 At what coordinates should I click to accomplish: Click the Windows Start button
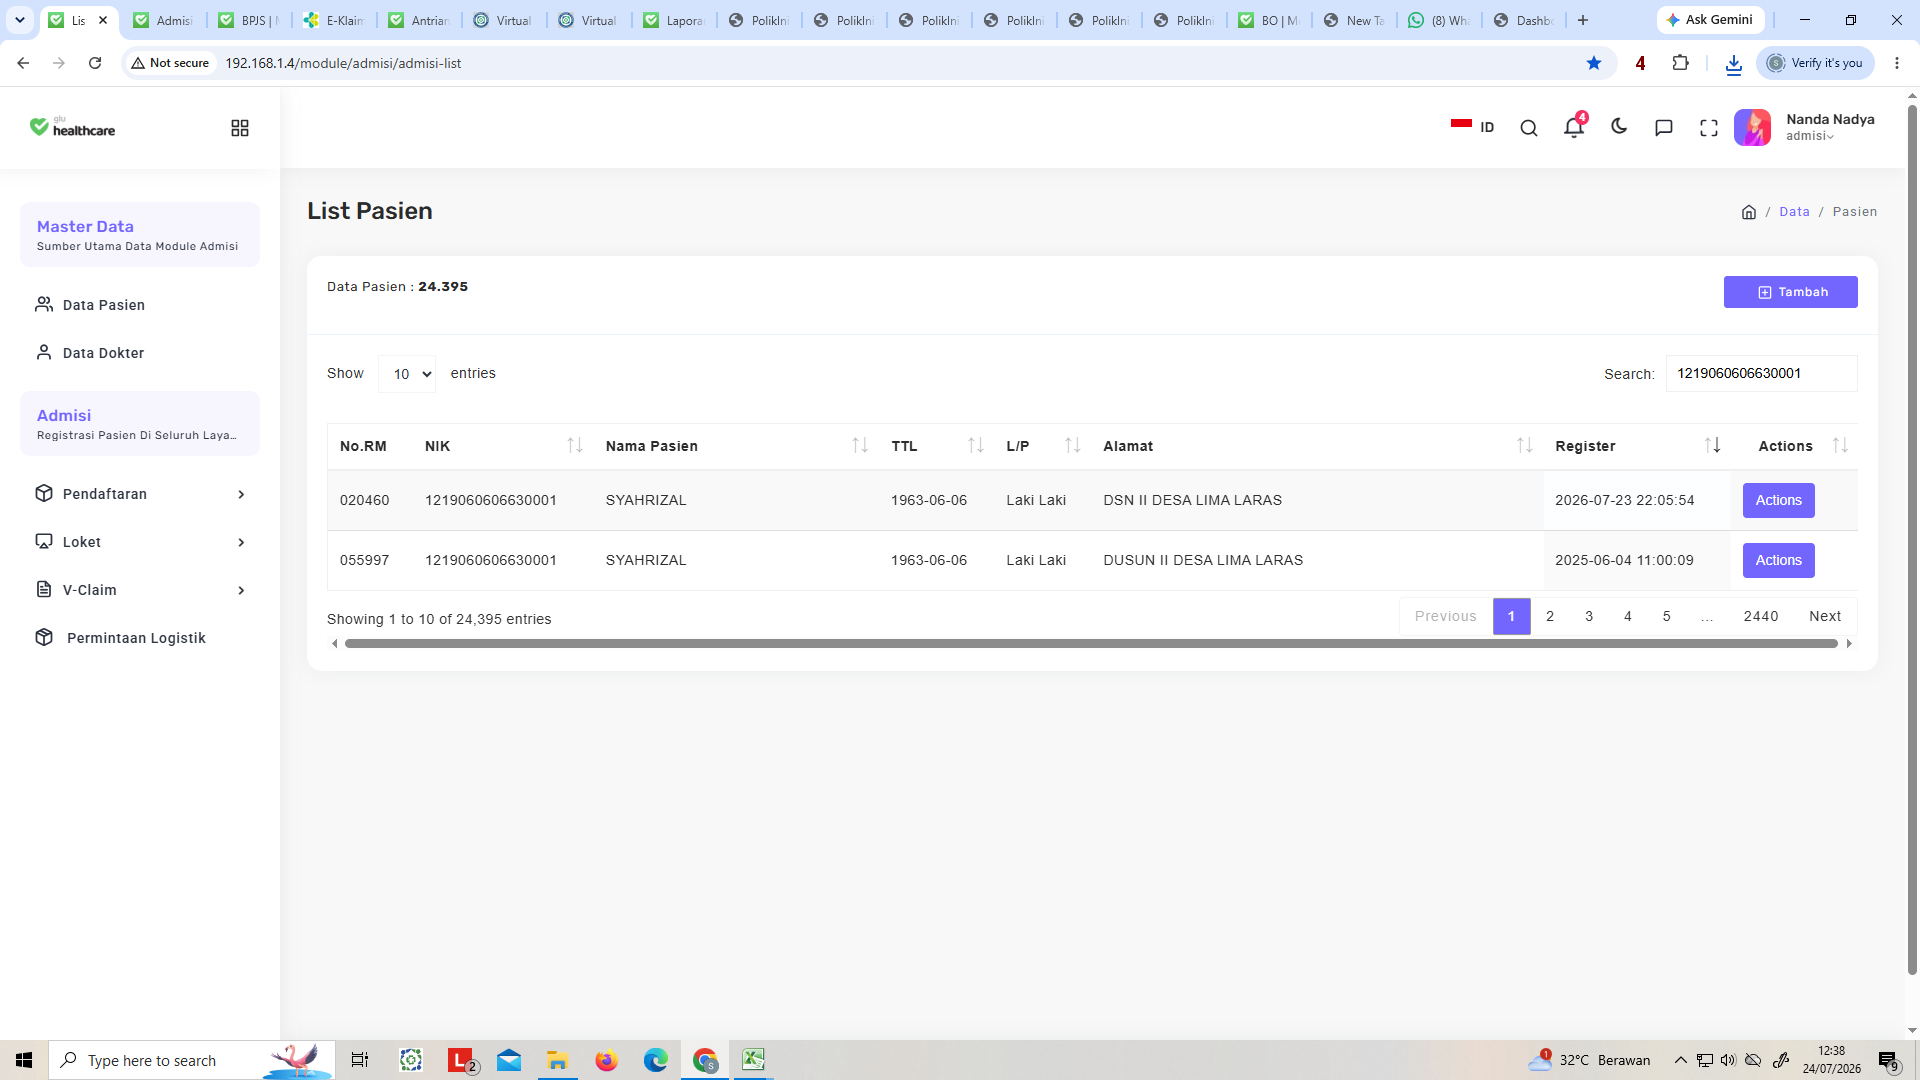(x=24, y=1060)
